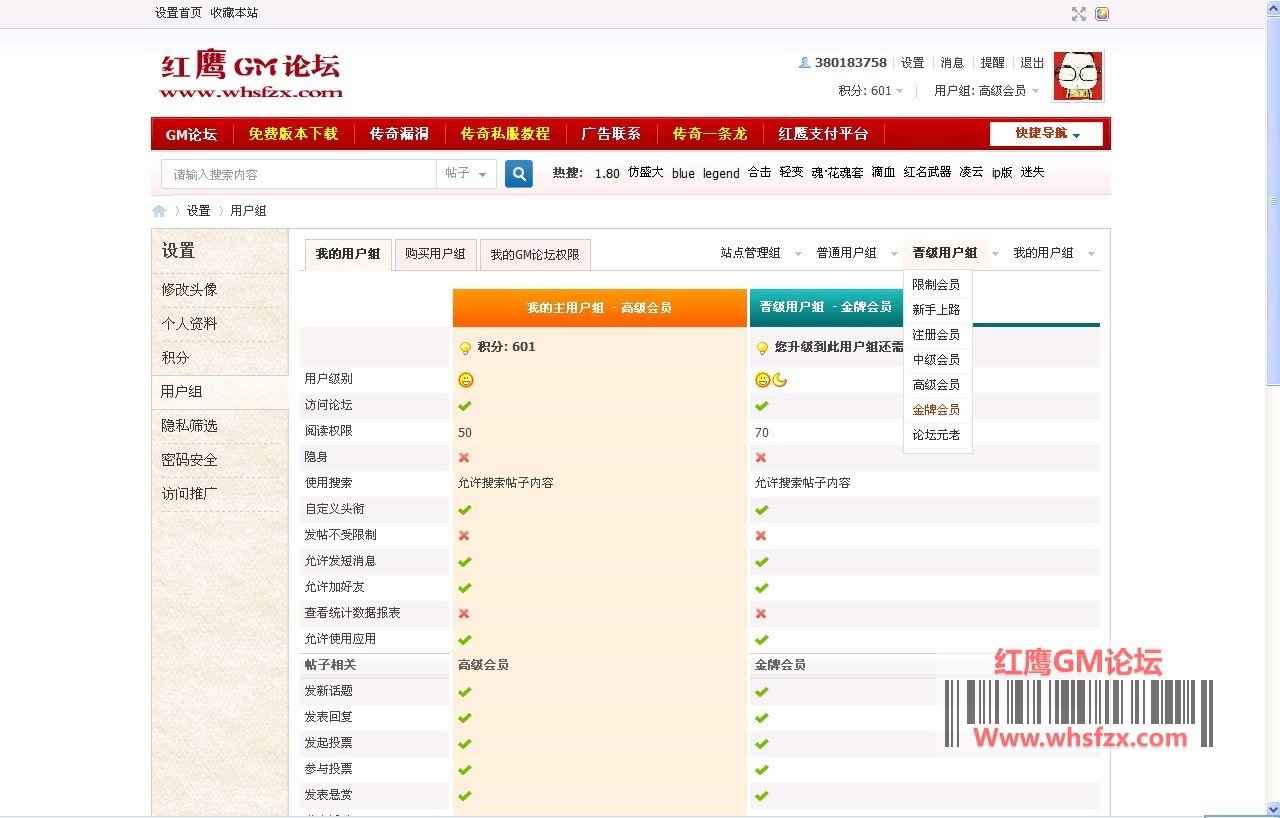
Task: Open the 普通用户组 dropdown menu
Action: (857, 254)
